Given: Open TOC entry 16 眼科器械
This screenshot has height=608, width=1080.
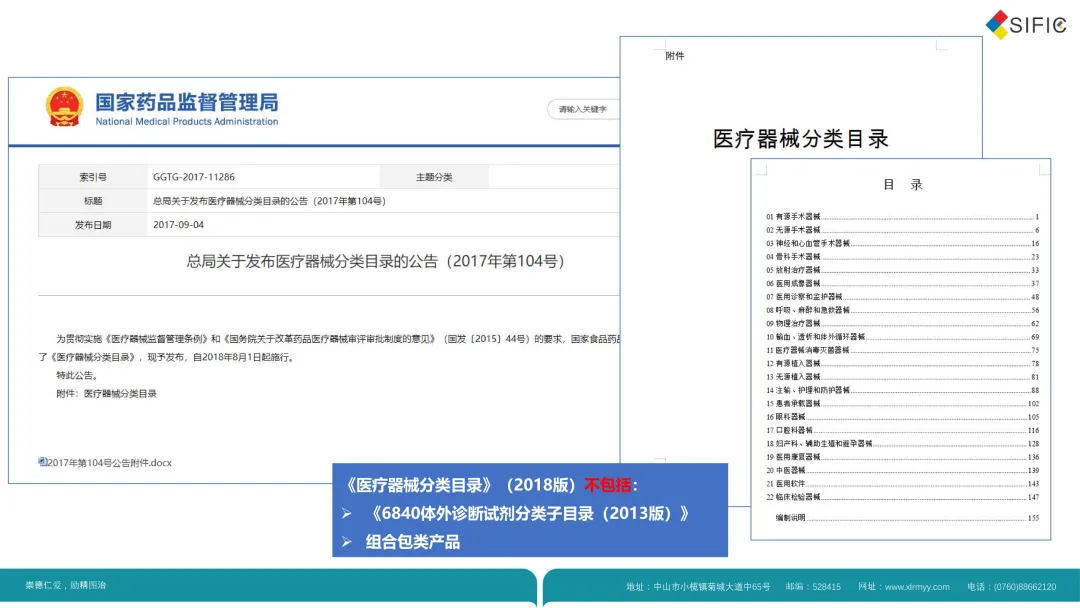Looking at the screenshot, I should pyautogui.click(x=902, y=417).
